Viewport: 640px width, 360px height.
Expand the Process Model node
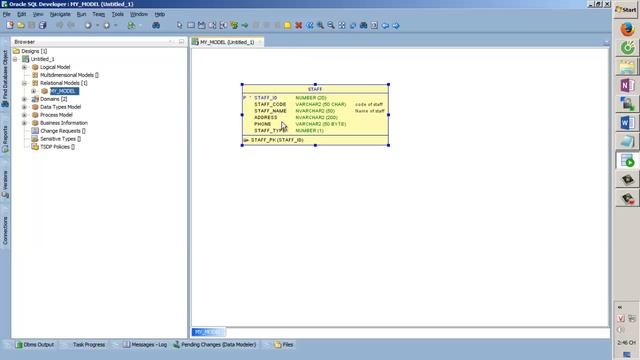tap(24, 115)
